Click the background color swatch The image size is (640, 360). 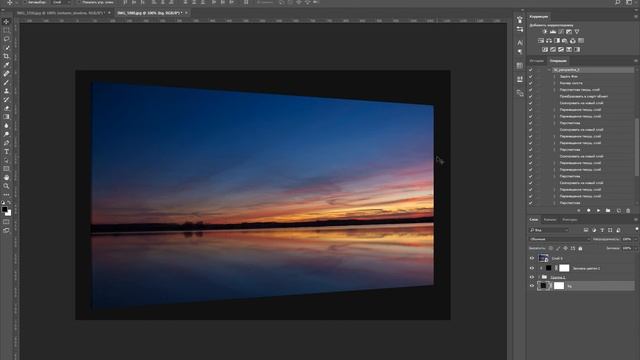pos(8,213)
